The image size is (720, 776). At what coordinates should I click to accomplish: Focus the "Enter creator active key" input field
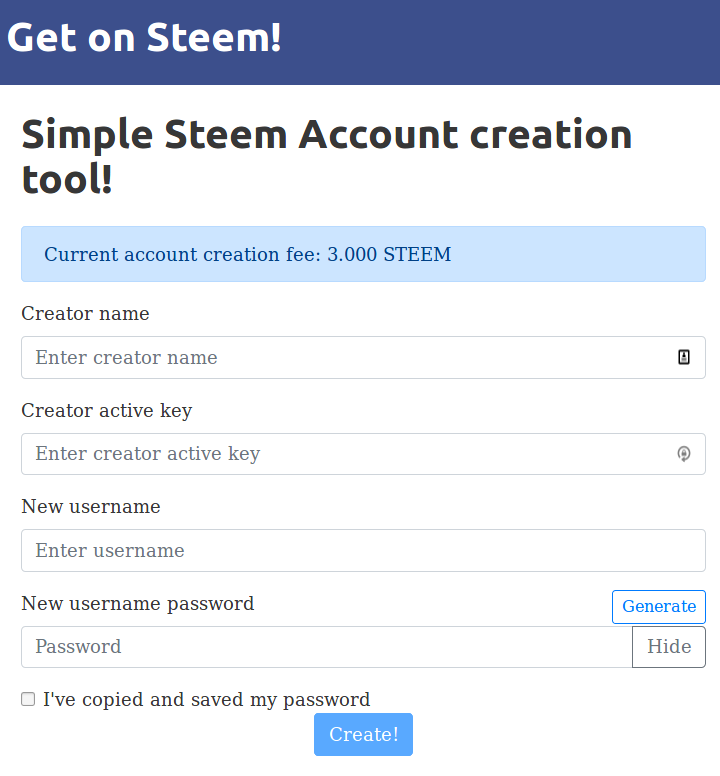point(363,454)
